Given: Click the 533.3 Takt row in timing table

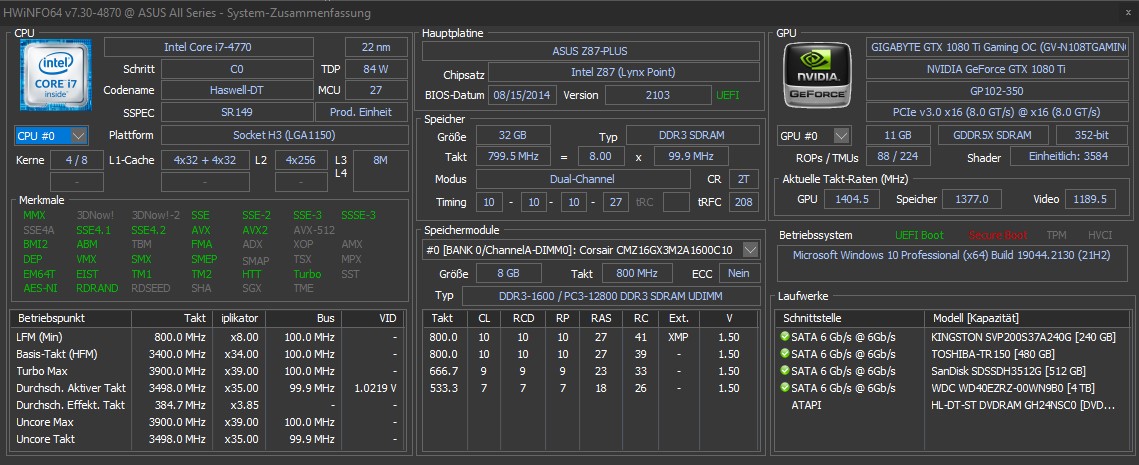Looking at the screenshot, I should tap(591, 387).
